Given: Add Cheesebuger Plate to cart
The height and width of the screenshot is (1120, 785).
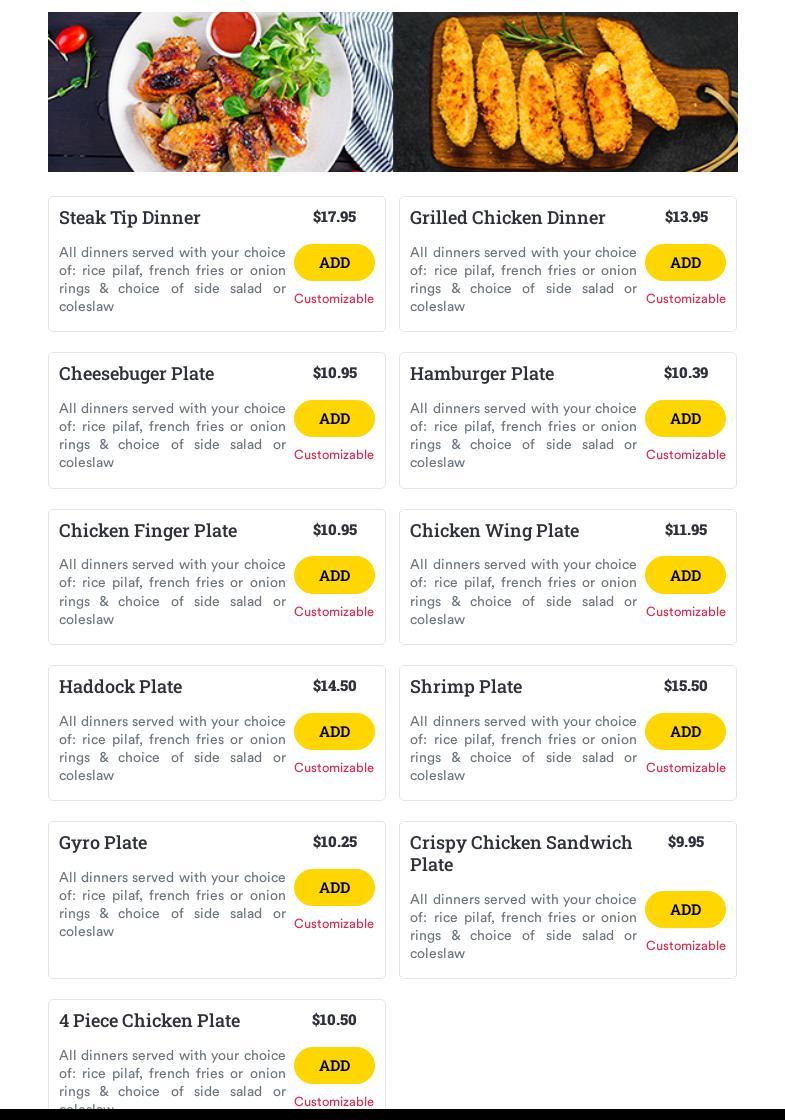Looking at the screenshot, I should [334, 419].
